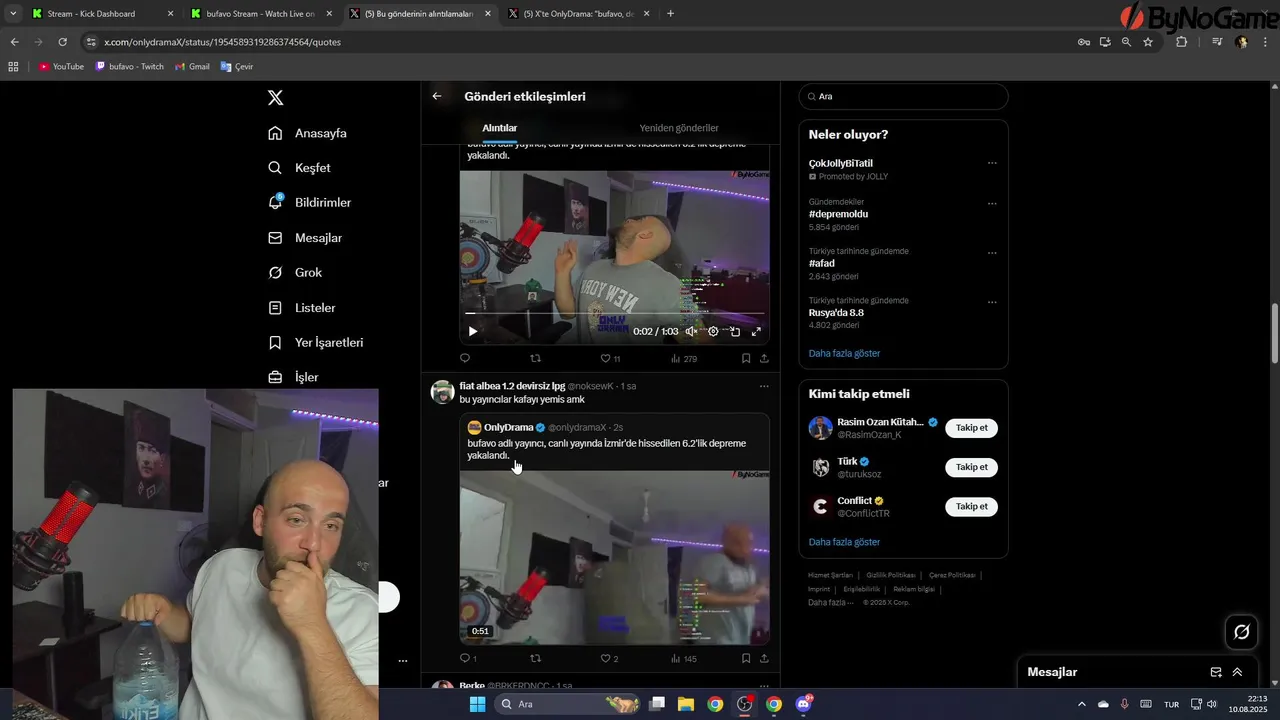1280x720 pixels.
Task: Open Windows Start menu
Action: point(478,704)
